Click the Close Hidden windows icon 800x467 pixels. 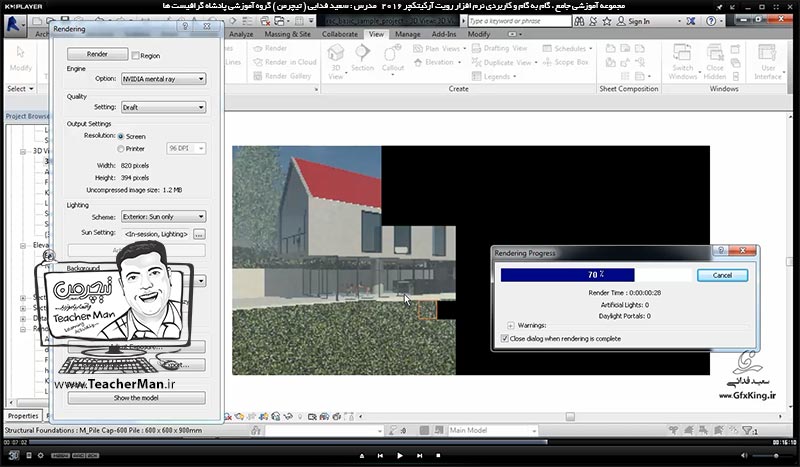(714, 53)
